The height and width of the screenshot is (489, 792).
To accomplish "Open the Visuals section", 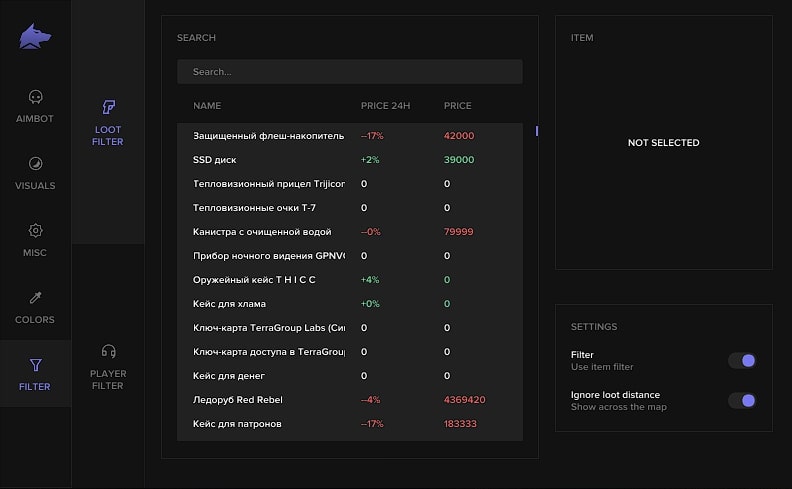I will (35, 173).
